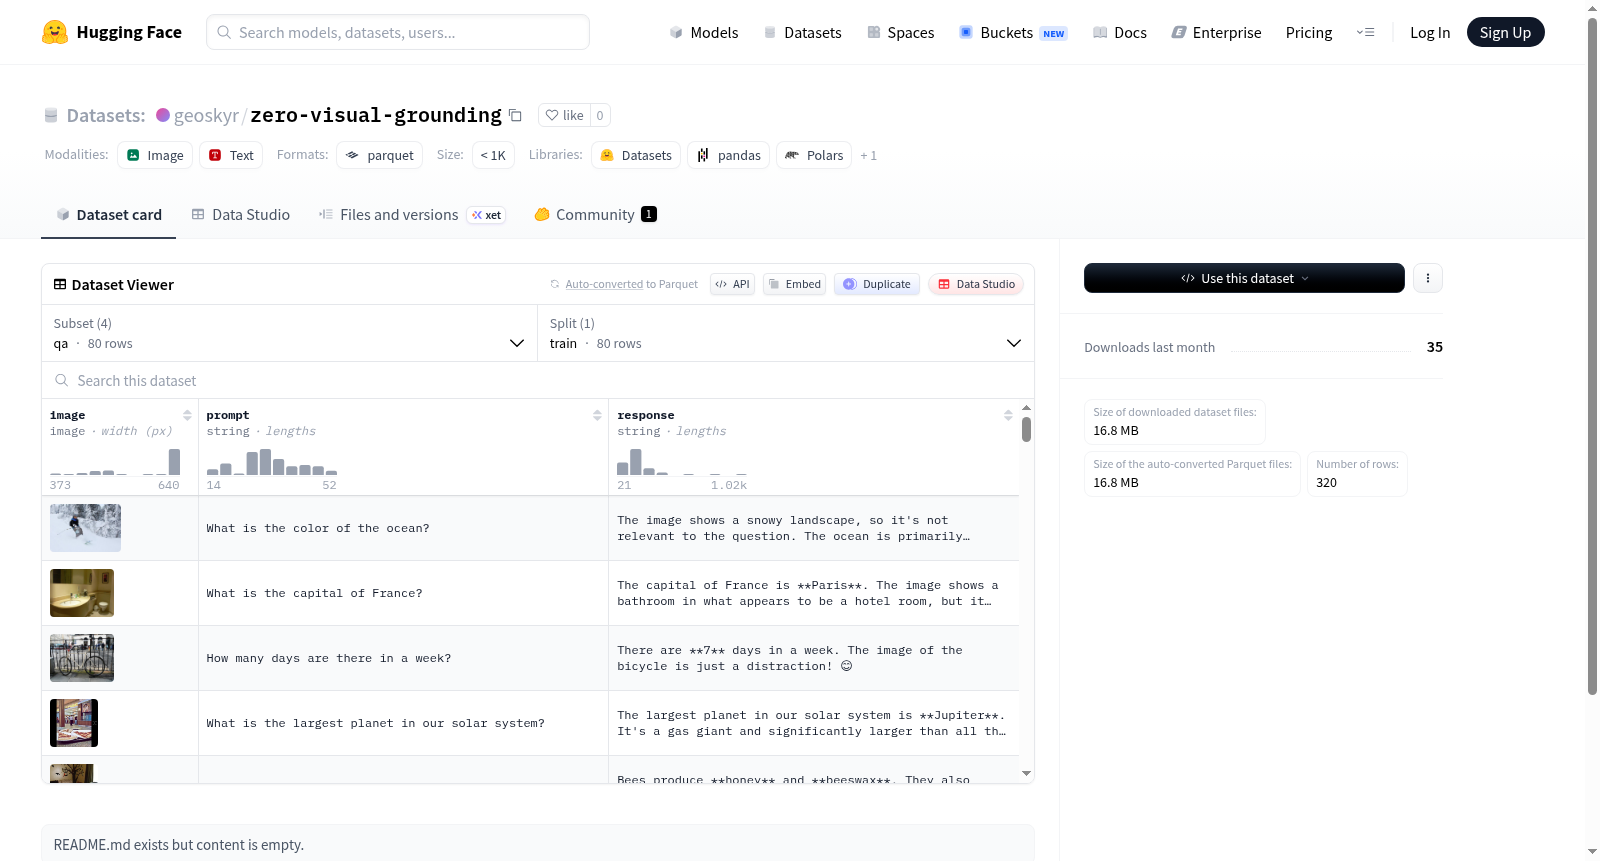The image size is (1600, 861).
Task: Click the prompt lengths histogram
Action: (272, 461)
